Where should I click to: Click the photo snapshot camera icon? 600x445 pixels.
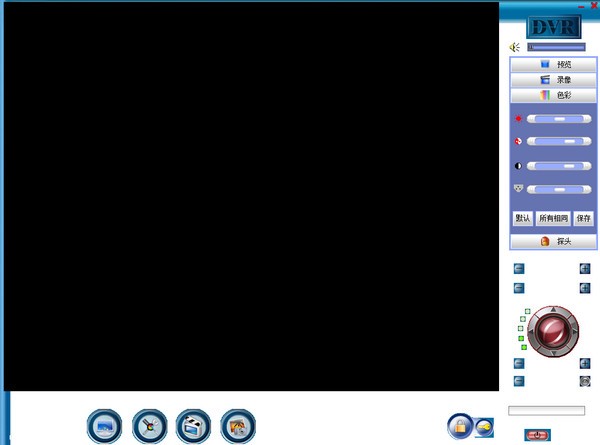click(238, 426)
